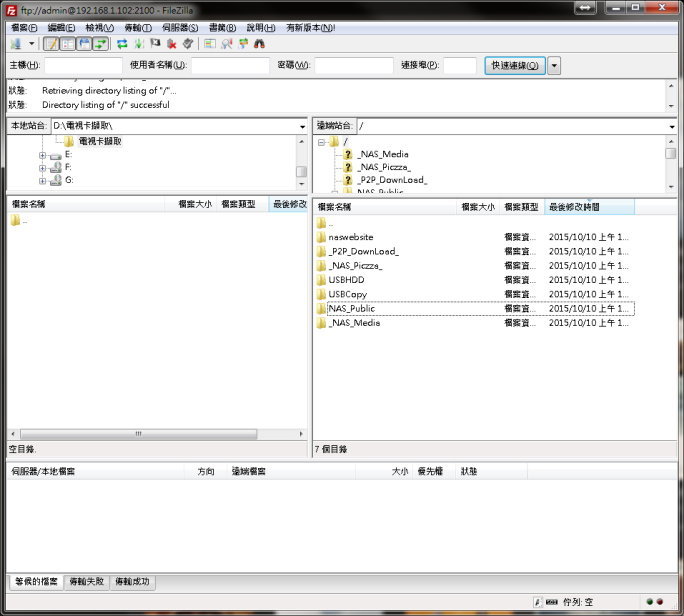Click the refresh file lists icon

pos(122,44)
